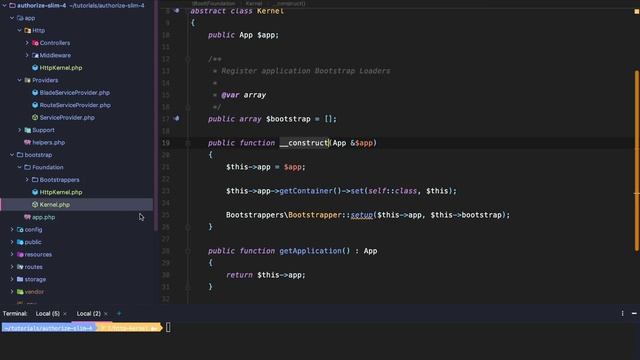Click the Support folder icon
Screen dimensions: 640x360
pos(27,130)
